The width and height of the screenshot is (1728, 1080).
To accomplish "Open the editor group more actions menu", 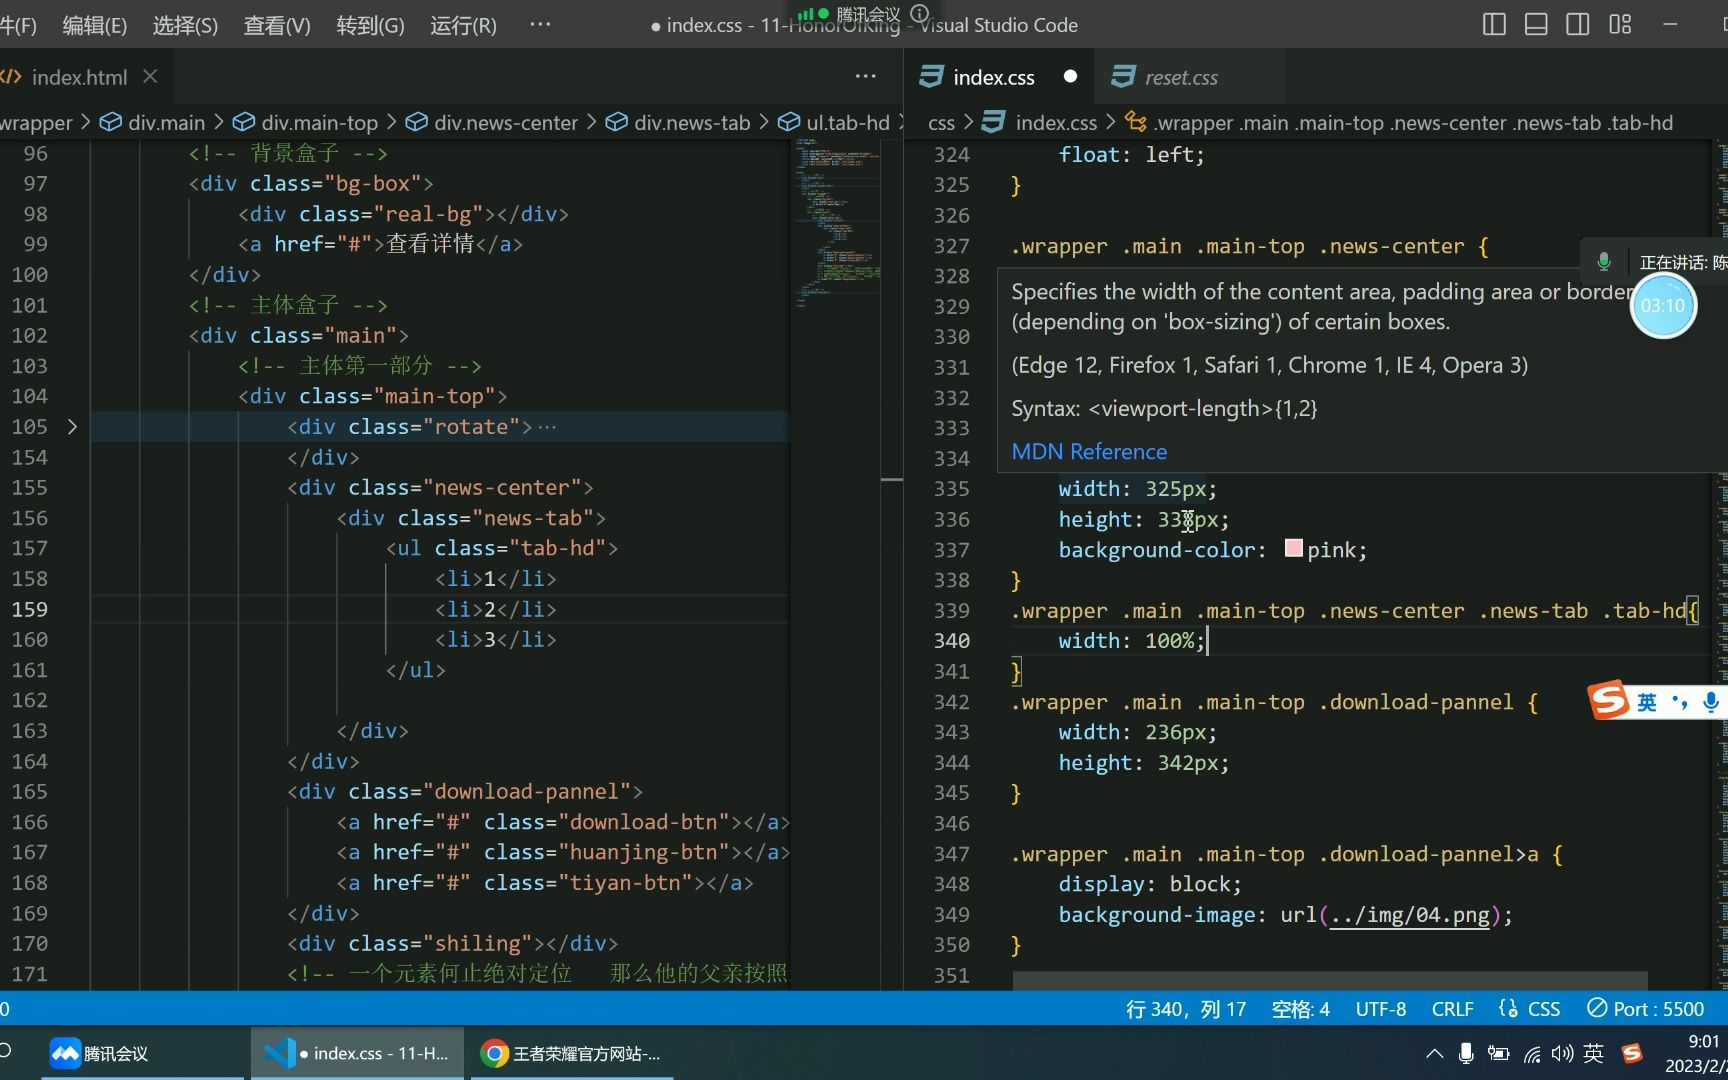I will 866,76.
